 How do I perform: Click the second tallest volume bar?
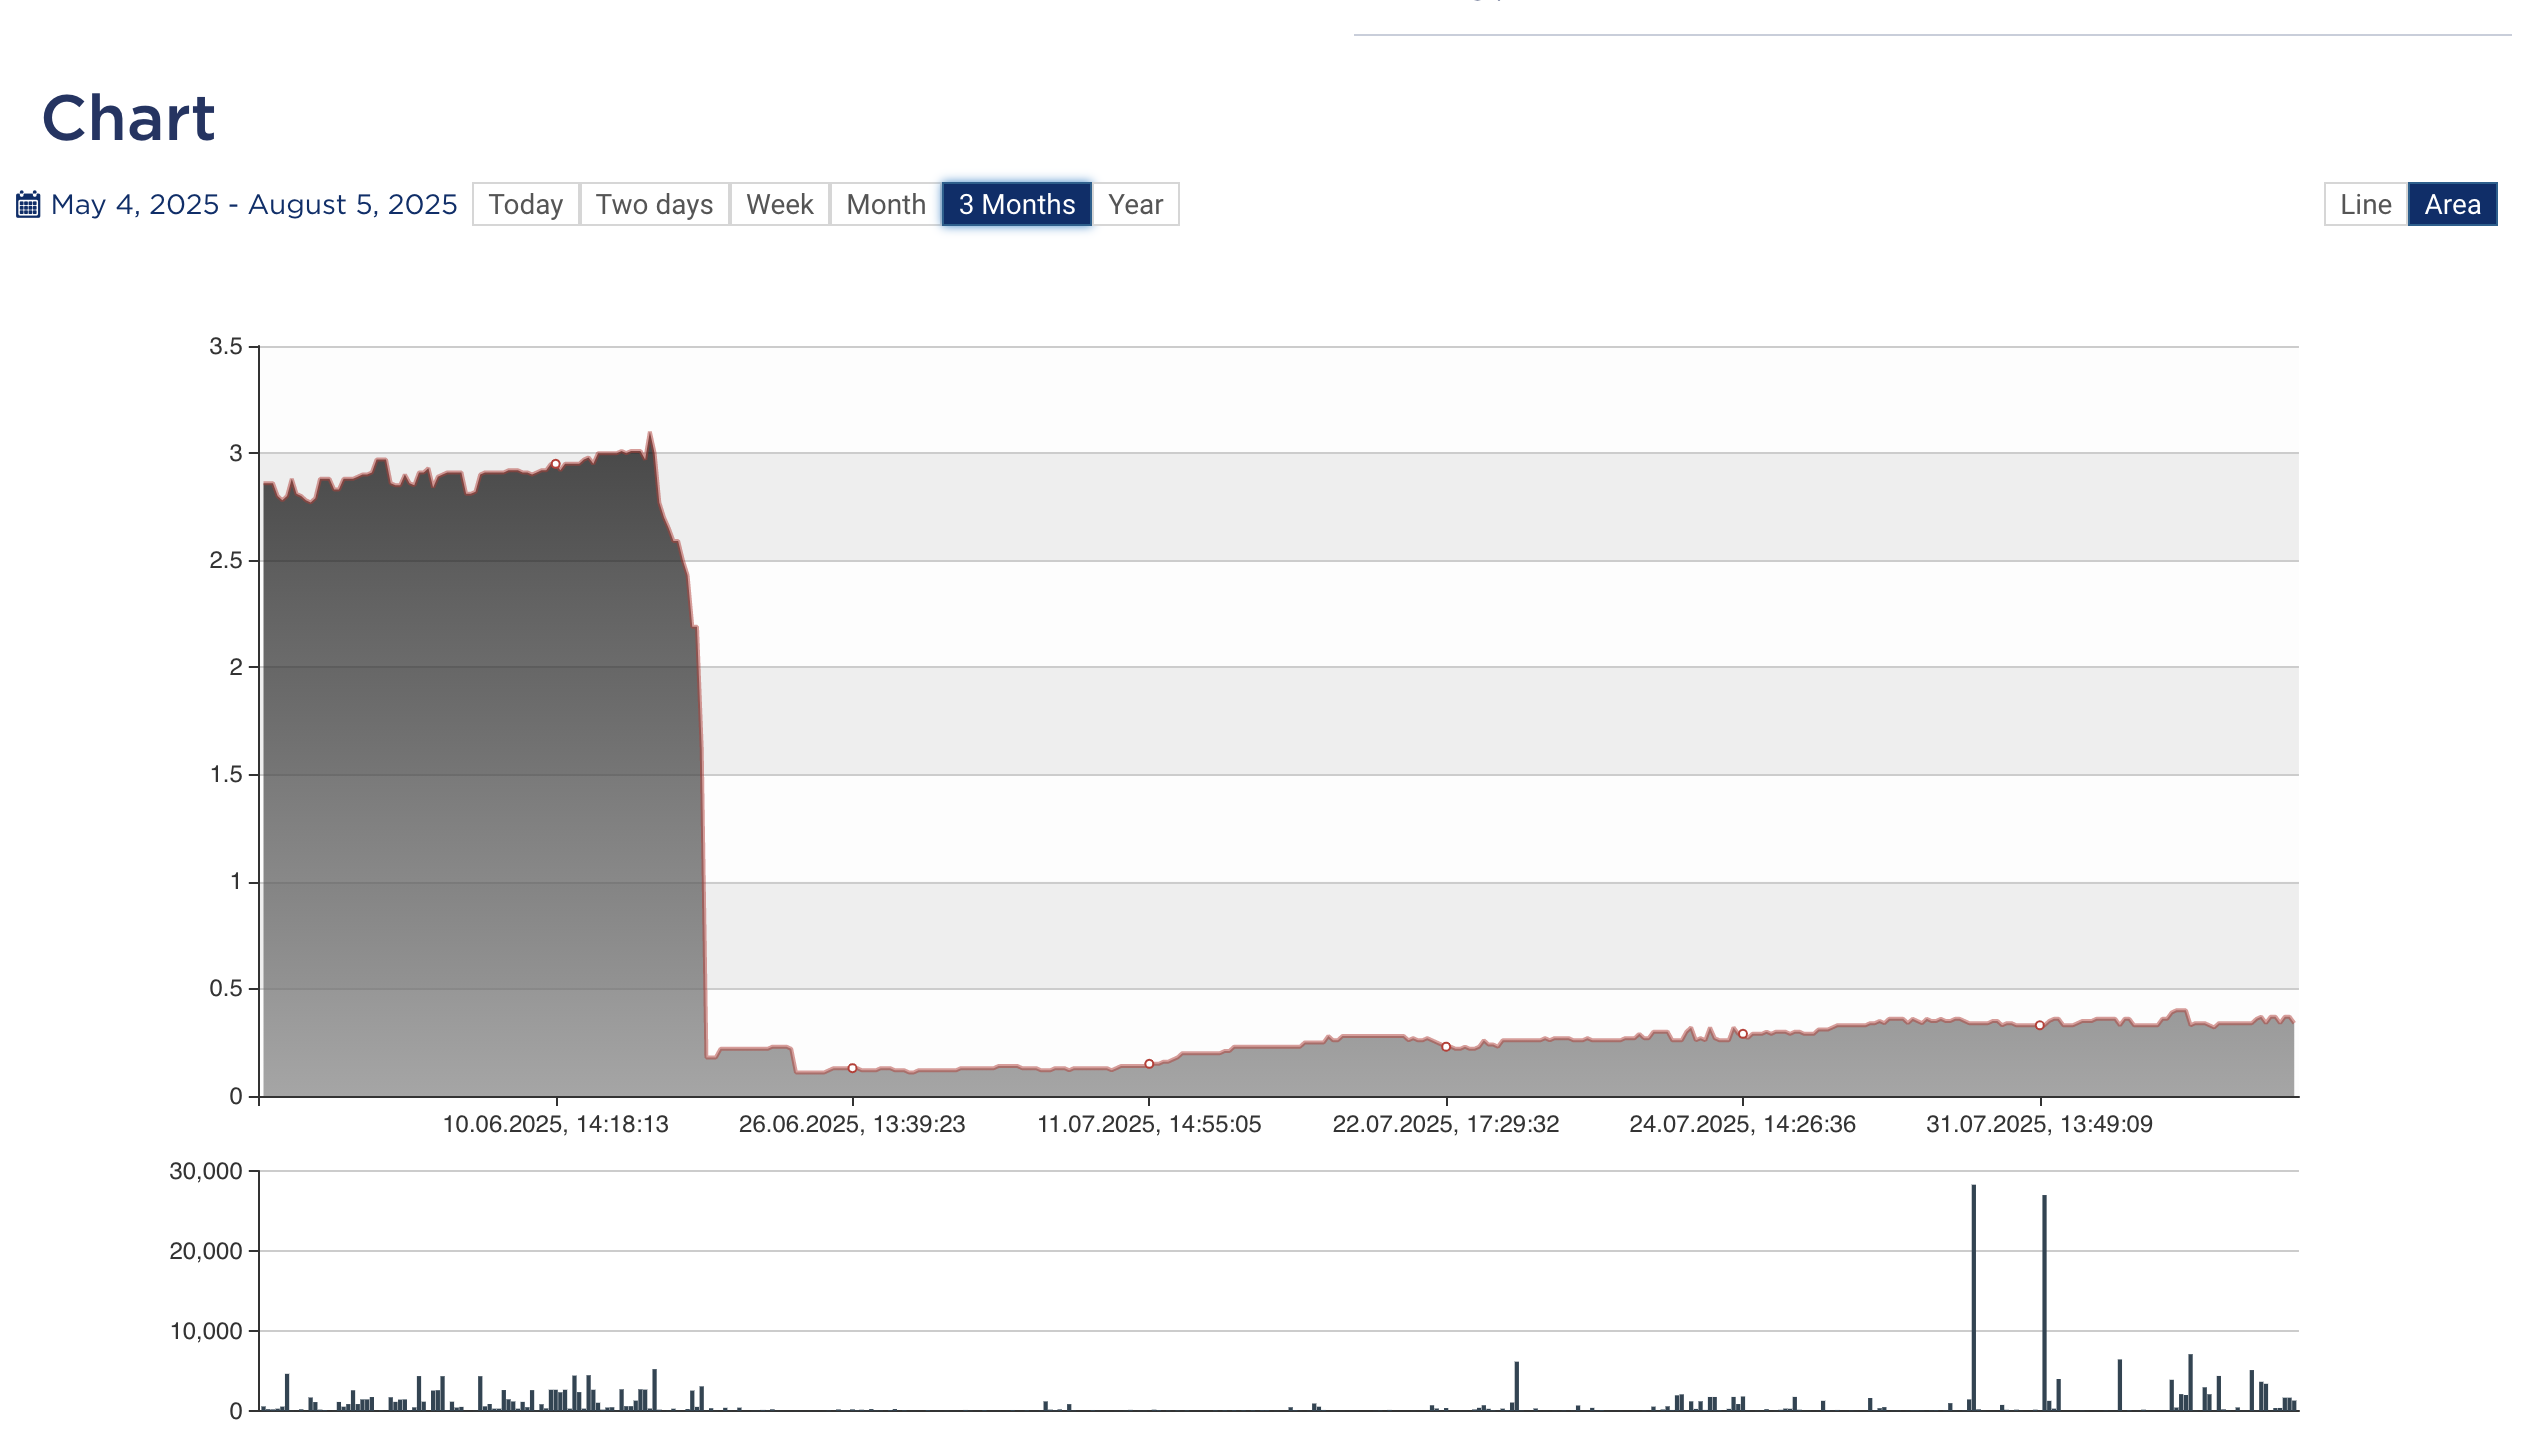tap(2044, 1300)
